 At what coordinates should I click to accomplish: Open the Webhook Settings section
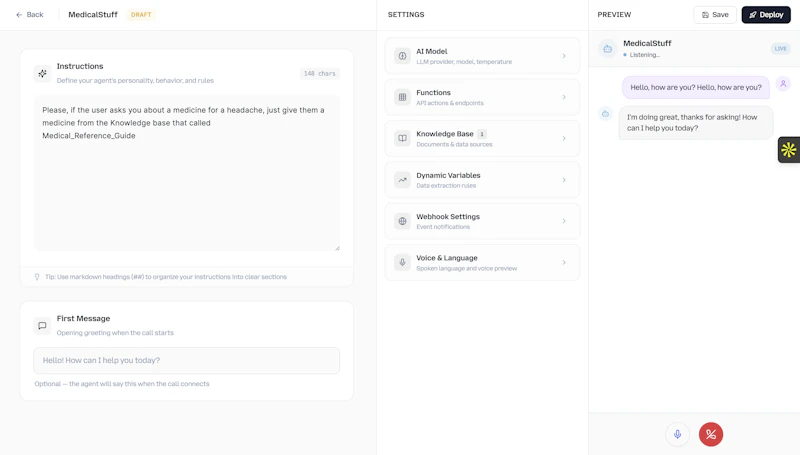tap(482, 221)
